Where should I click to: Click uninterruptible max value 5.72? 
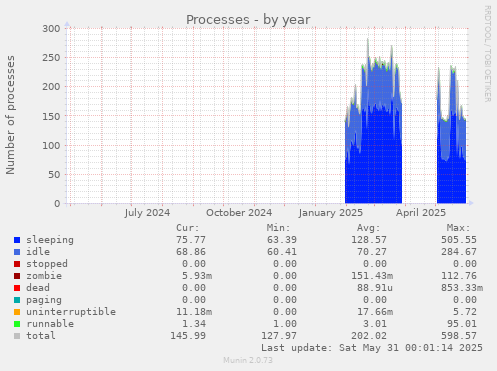click(465, 312)
